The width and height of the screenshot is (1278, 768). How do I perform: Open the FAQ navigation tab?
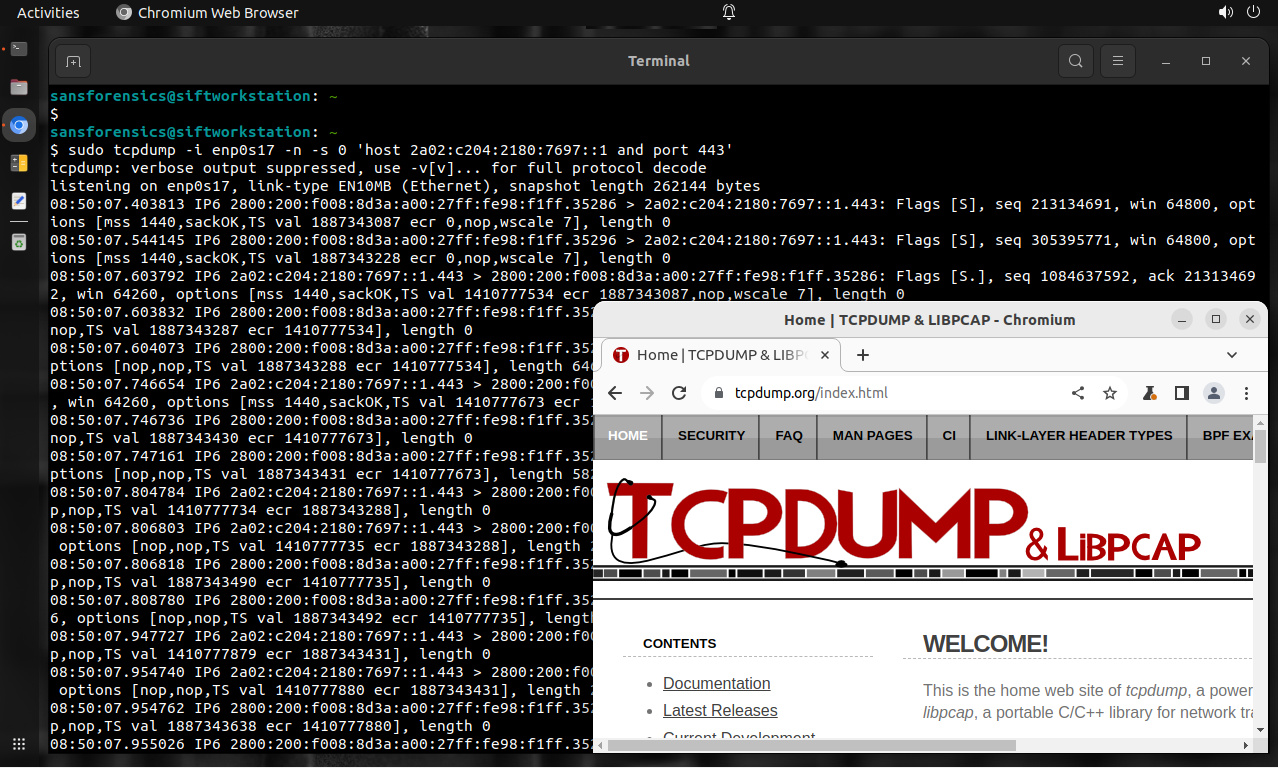(x=789, y=436)
